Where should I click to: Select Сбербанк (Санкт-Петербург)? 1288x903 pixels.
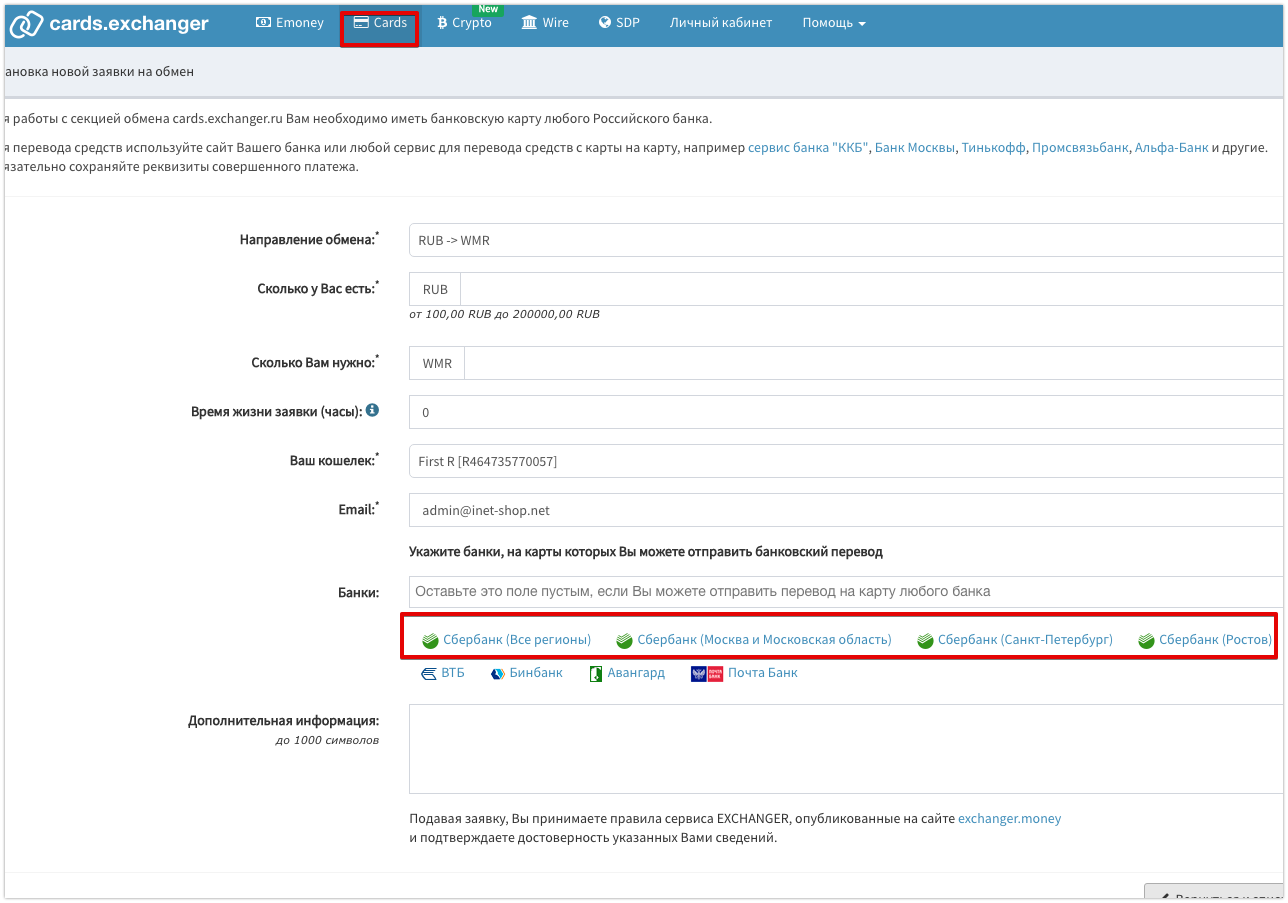click(x=1014, y=639)
